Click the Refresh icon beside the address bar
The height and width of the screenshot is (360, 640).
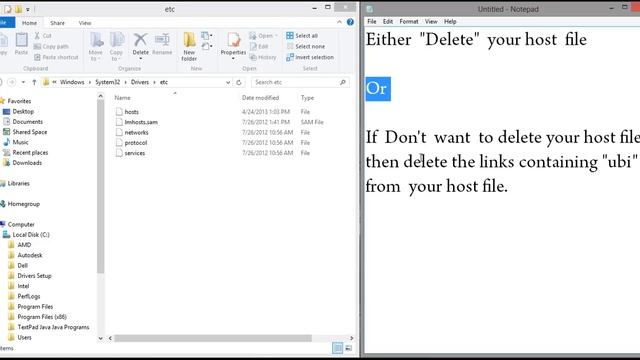[x=239, y=82]
